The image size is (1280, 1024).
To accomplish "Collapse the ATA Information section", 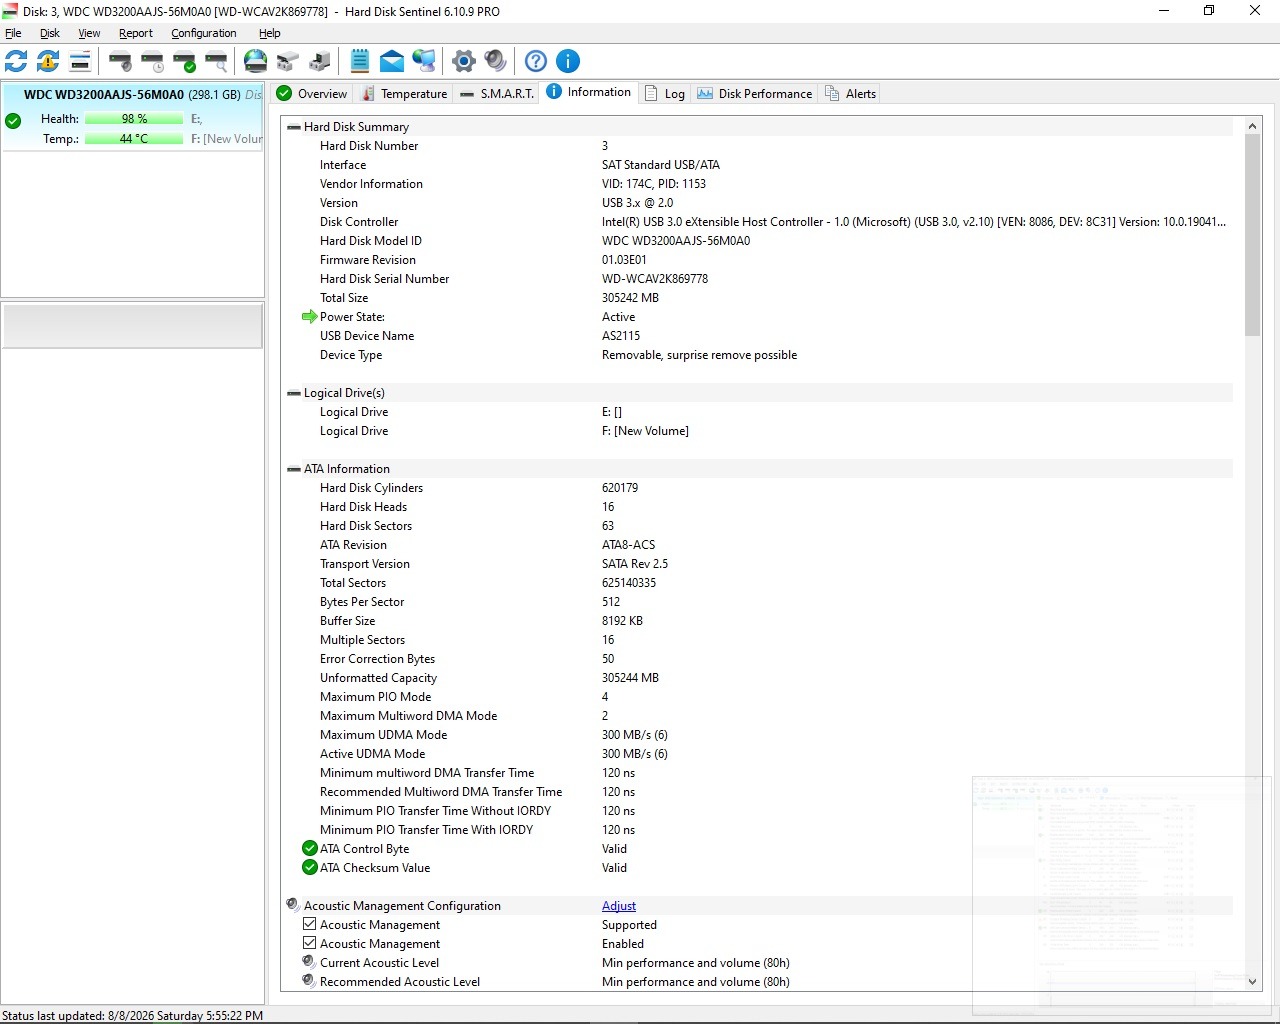I will click(294, 469).
